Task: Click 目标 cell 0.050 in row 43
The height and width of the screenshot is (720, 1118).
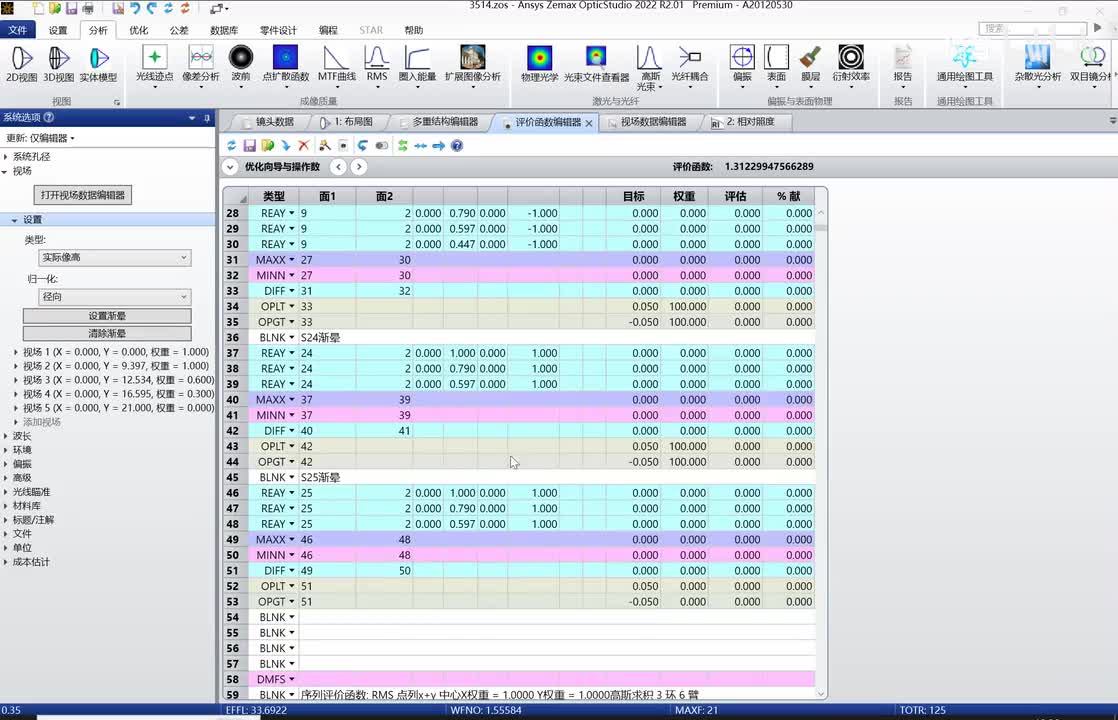Action: point(633,446)
